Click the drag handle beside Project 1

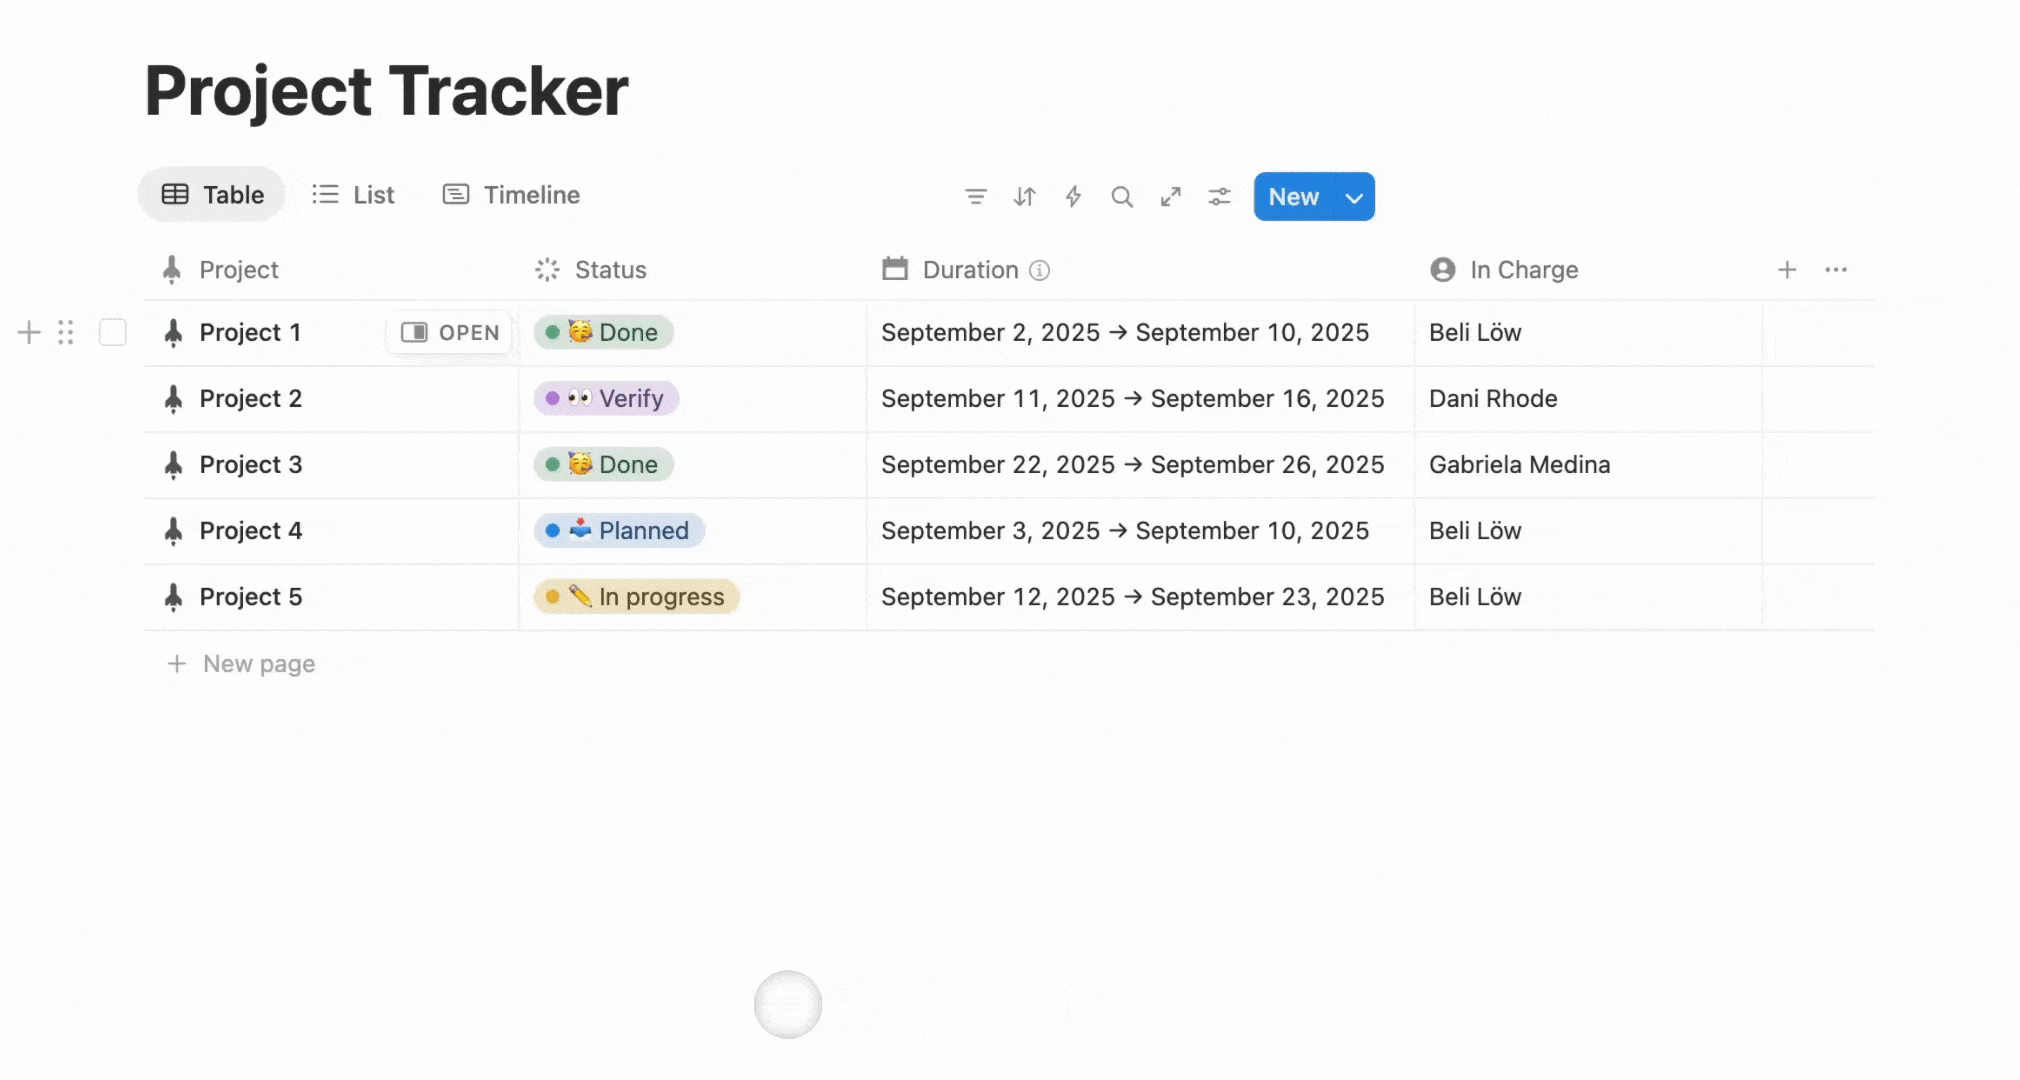point(66,332)
